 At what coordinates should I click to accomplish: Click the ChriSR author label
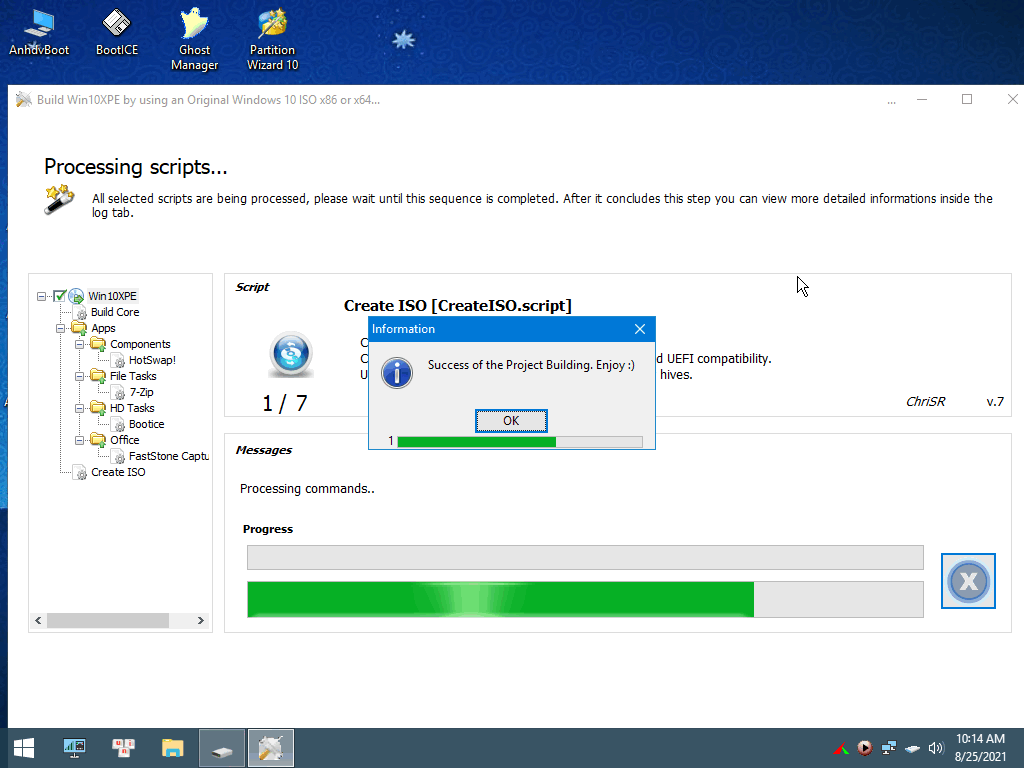(925, 402)
